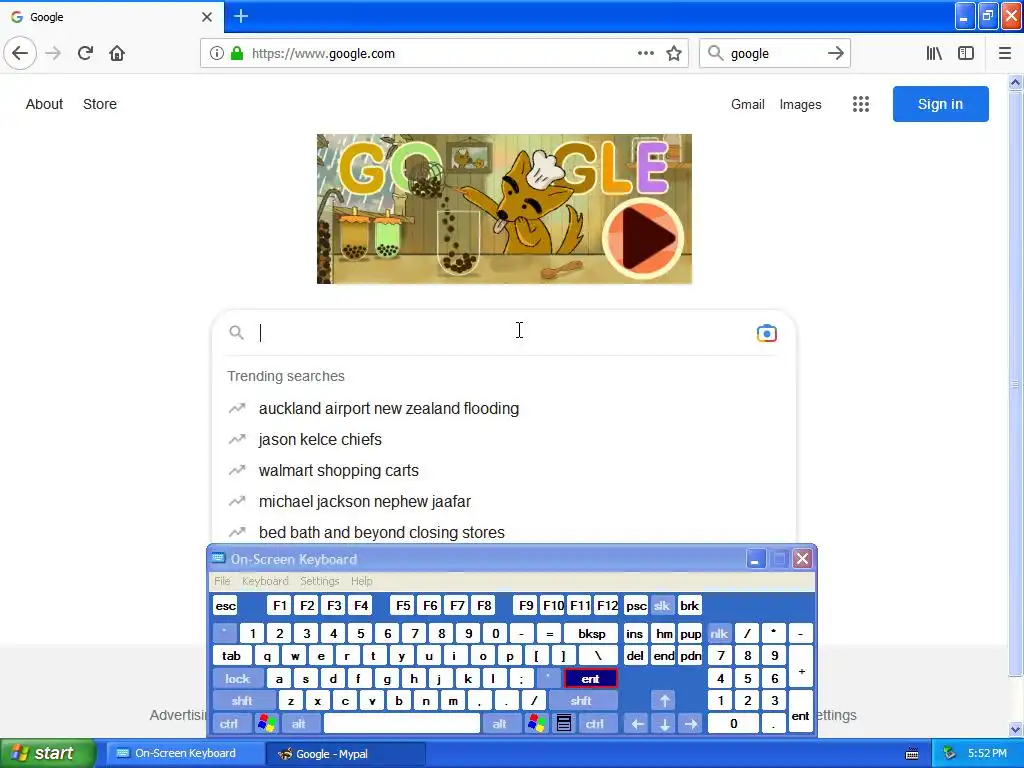This screenshot has width=1024, height=768.
Task: Toggle the caps lock key
Action: [x=238, y=679]
